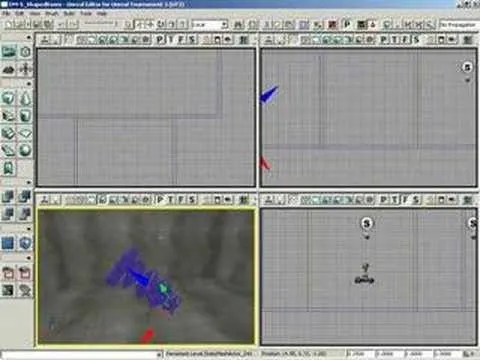Open the coordinate system dropdown in the main toolbar
Screen dimensions: 480x360
point(210,25)
